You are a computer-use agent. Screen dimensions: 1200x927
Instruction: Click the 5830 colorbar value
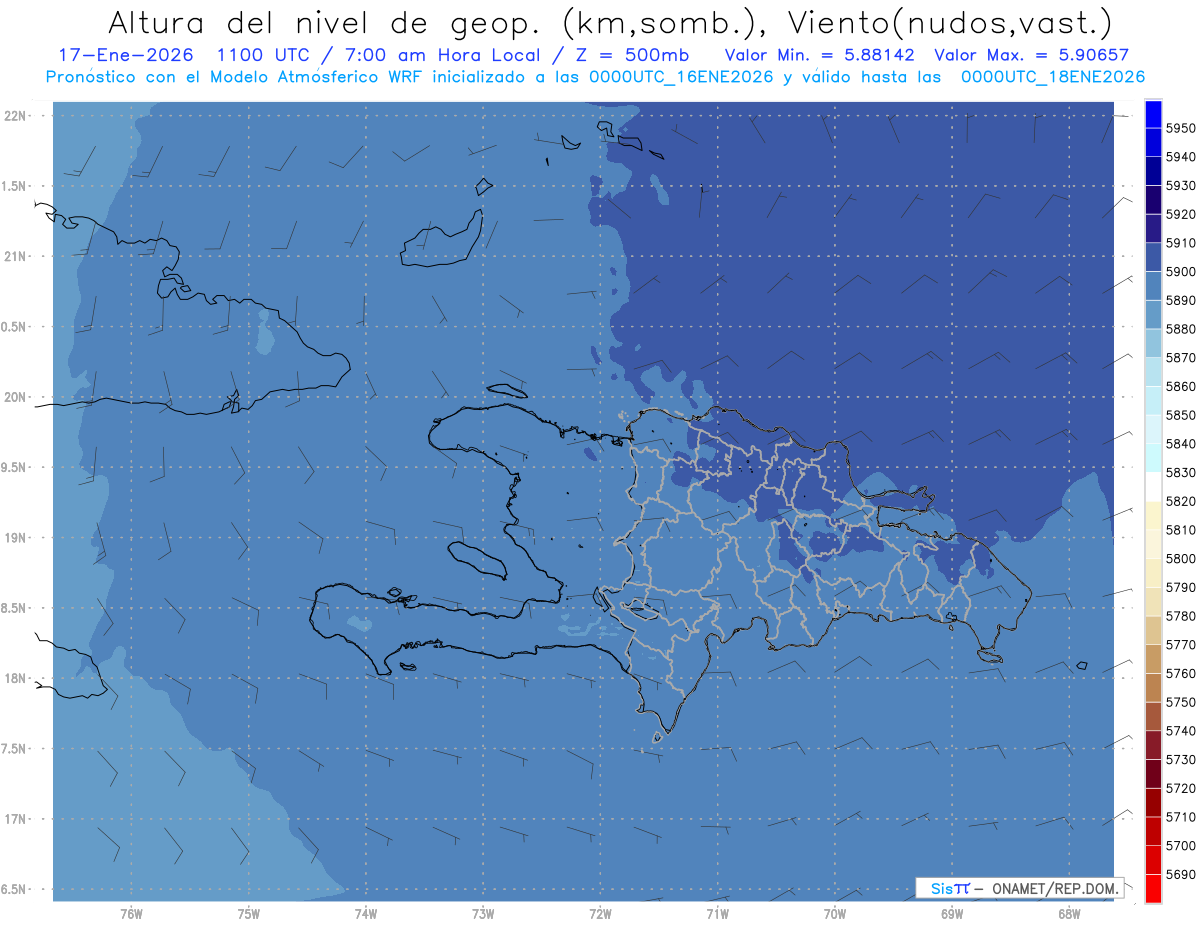click(x=1181, y=472)
